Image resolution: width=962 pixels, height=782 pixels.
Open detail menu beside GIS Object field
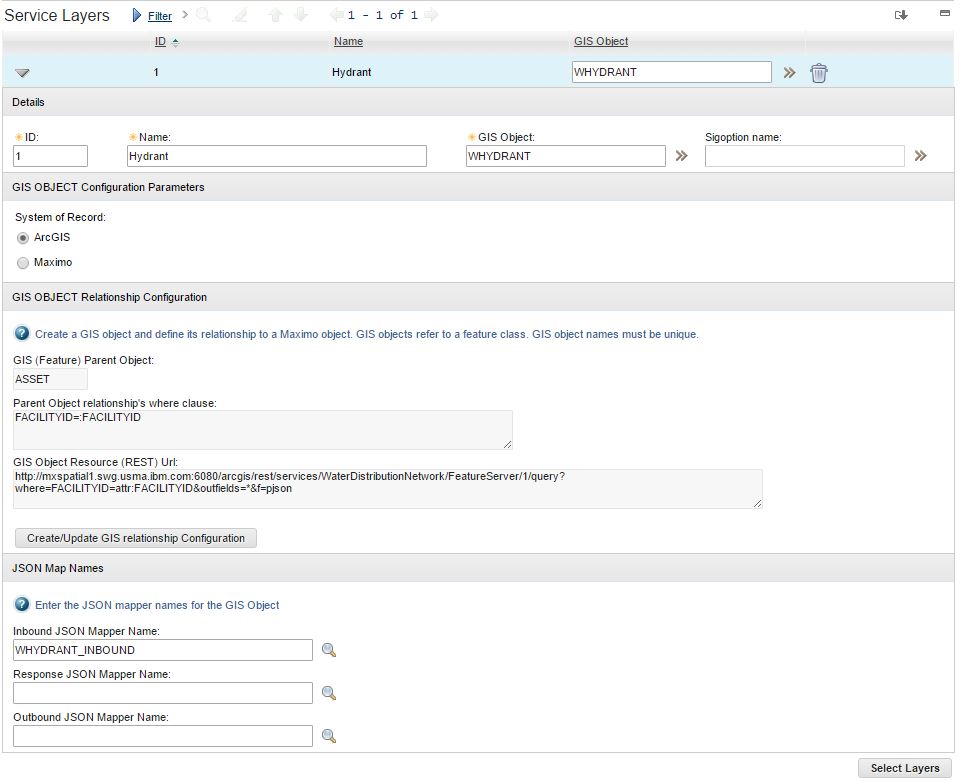681,156
